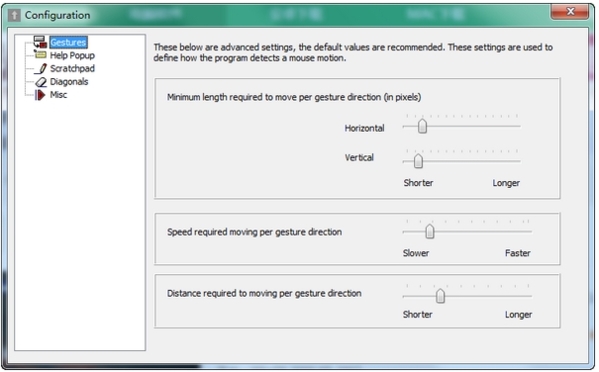Image resolution: width=599 pixels, height=372 pixels.
Task: Click the Misc red arrow icon
Action: 40,95
